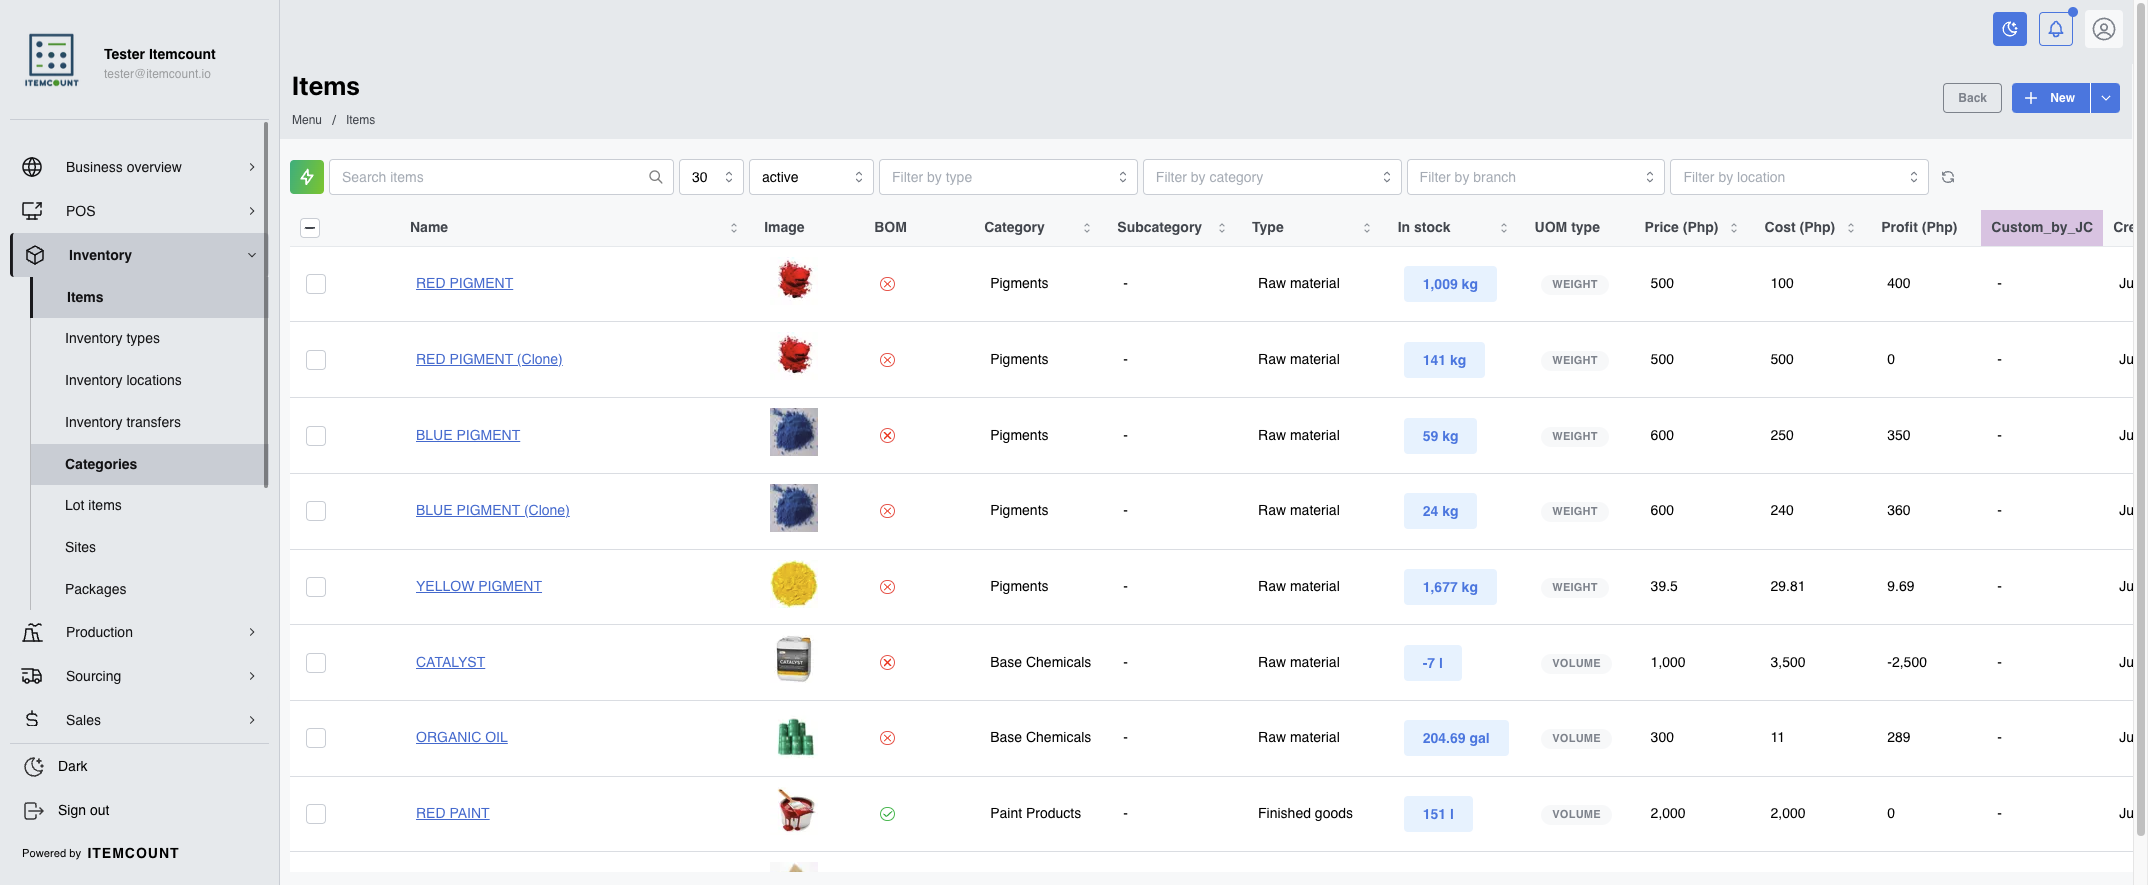Click the green BOM check for RED PAINT
2148x885 pixels.
(x=887, y=814)
